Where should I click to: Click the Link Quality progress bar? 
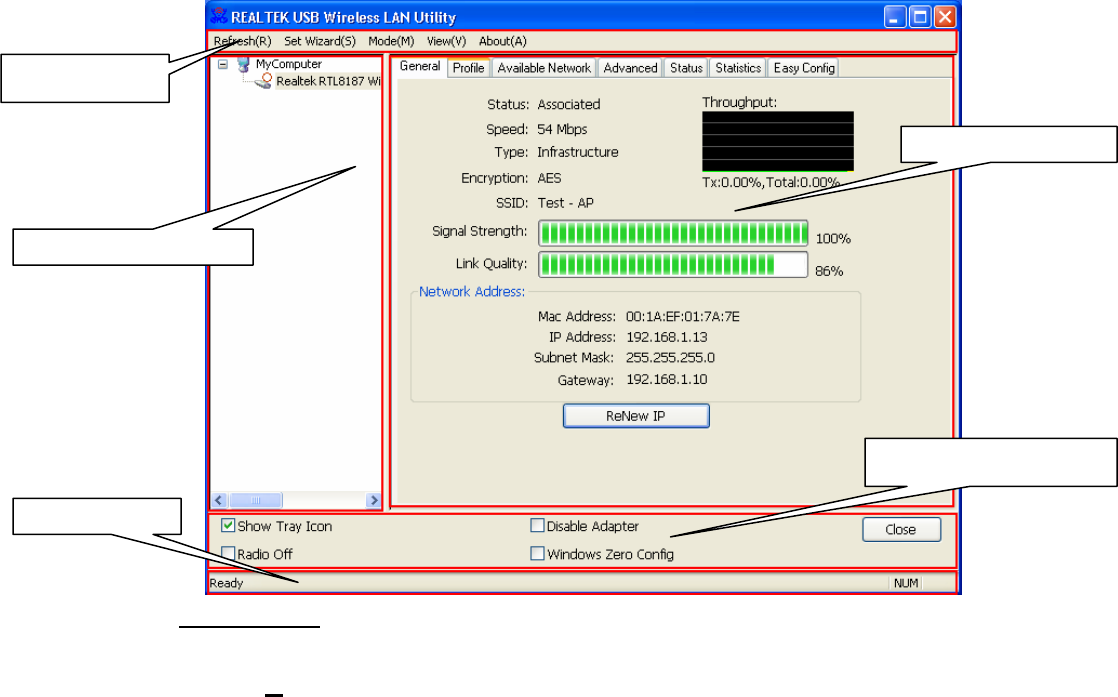point(673,265)
